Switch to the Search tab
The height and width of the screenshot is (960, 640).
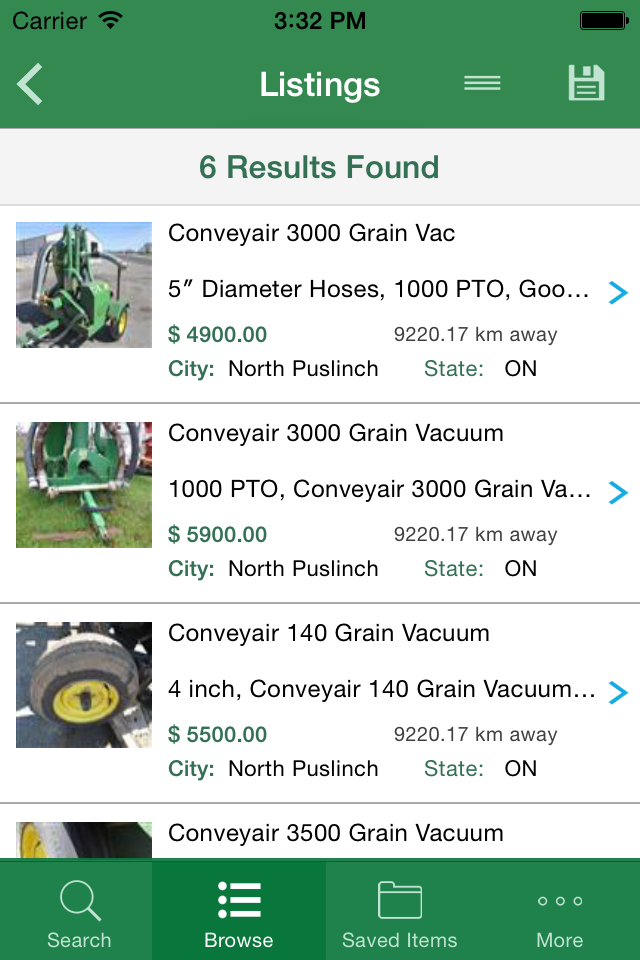pyautogui.click(x=79, y=910)
